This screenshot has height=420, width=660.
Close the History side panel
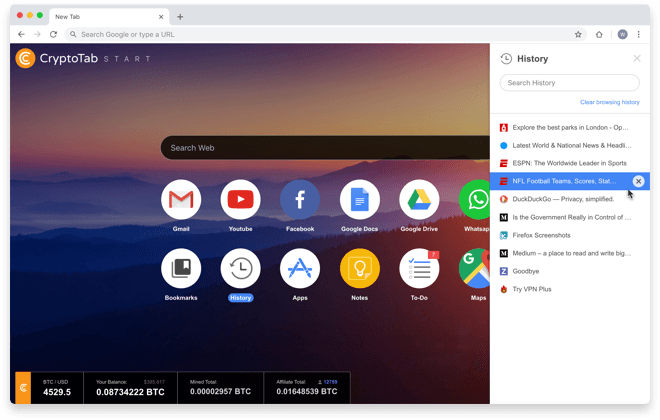(x=637, y=59)
